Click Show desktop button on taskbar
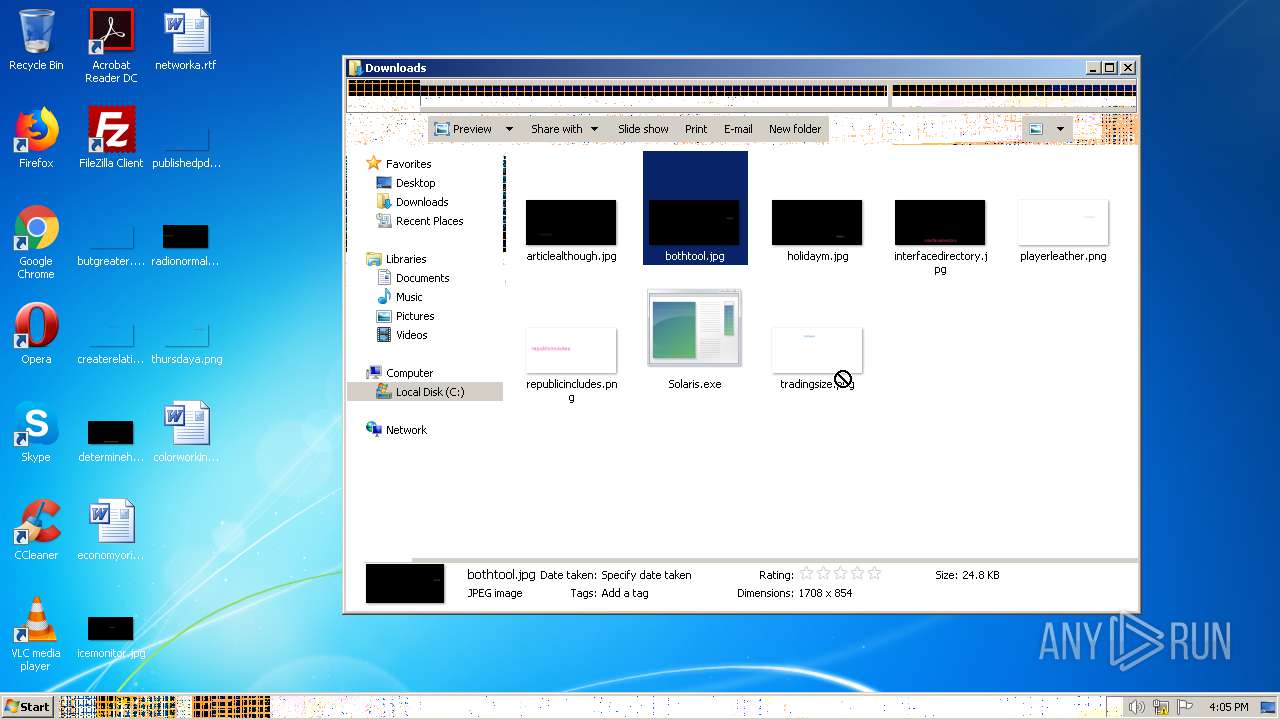This screenshot has width=1280, height=720. click(1269, 707)
